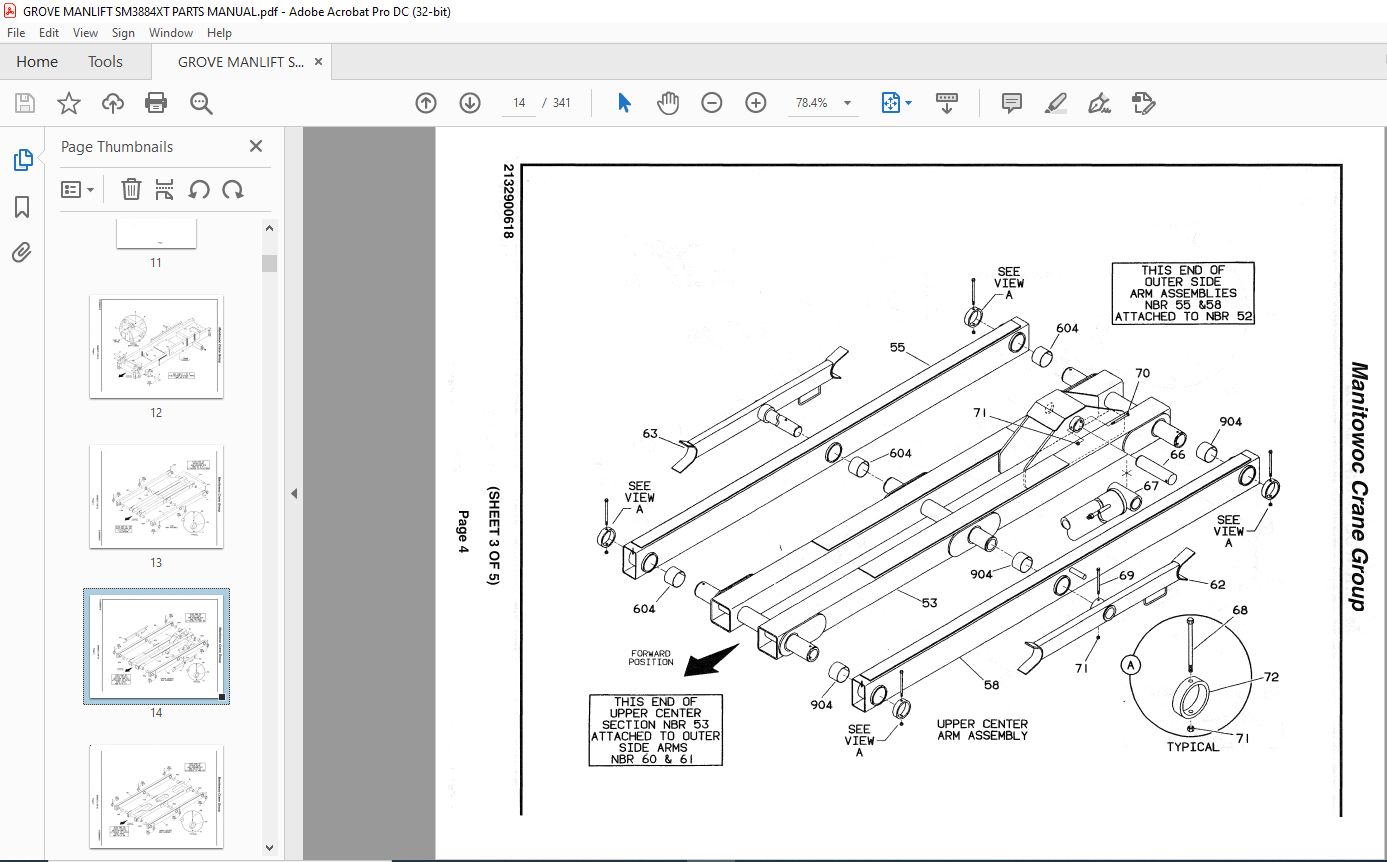Go to previous page arrow
The height and width of the screenshot is (862, 1387).
pos(426,103)
